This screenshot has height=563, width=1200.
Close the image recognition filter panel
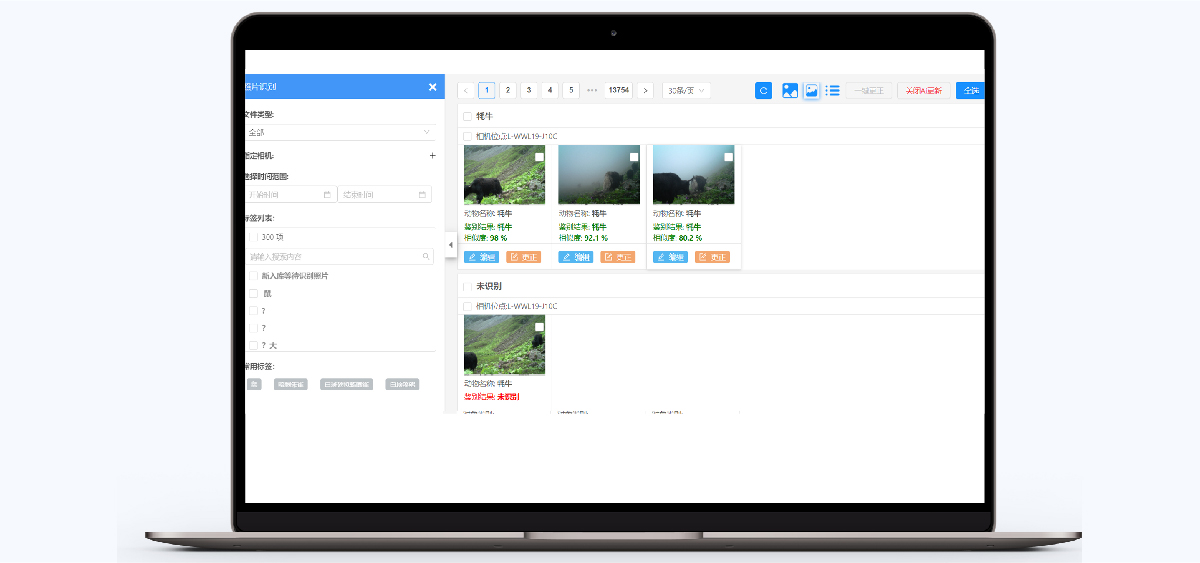pos(432,87)
